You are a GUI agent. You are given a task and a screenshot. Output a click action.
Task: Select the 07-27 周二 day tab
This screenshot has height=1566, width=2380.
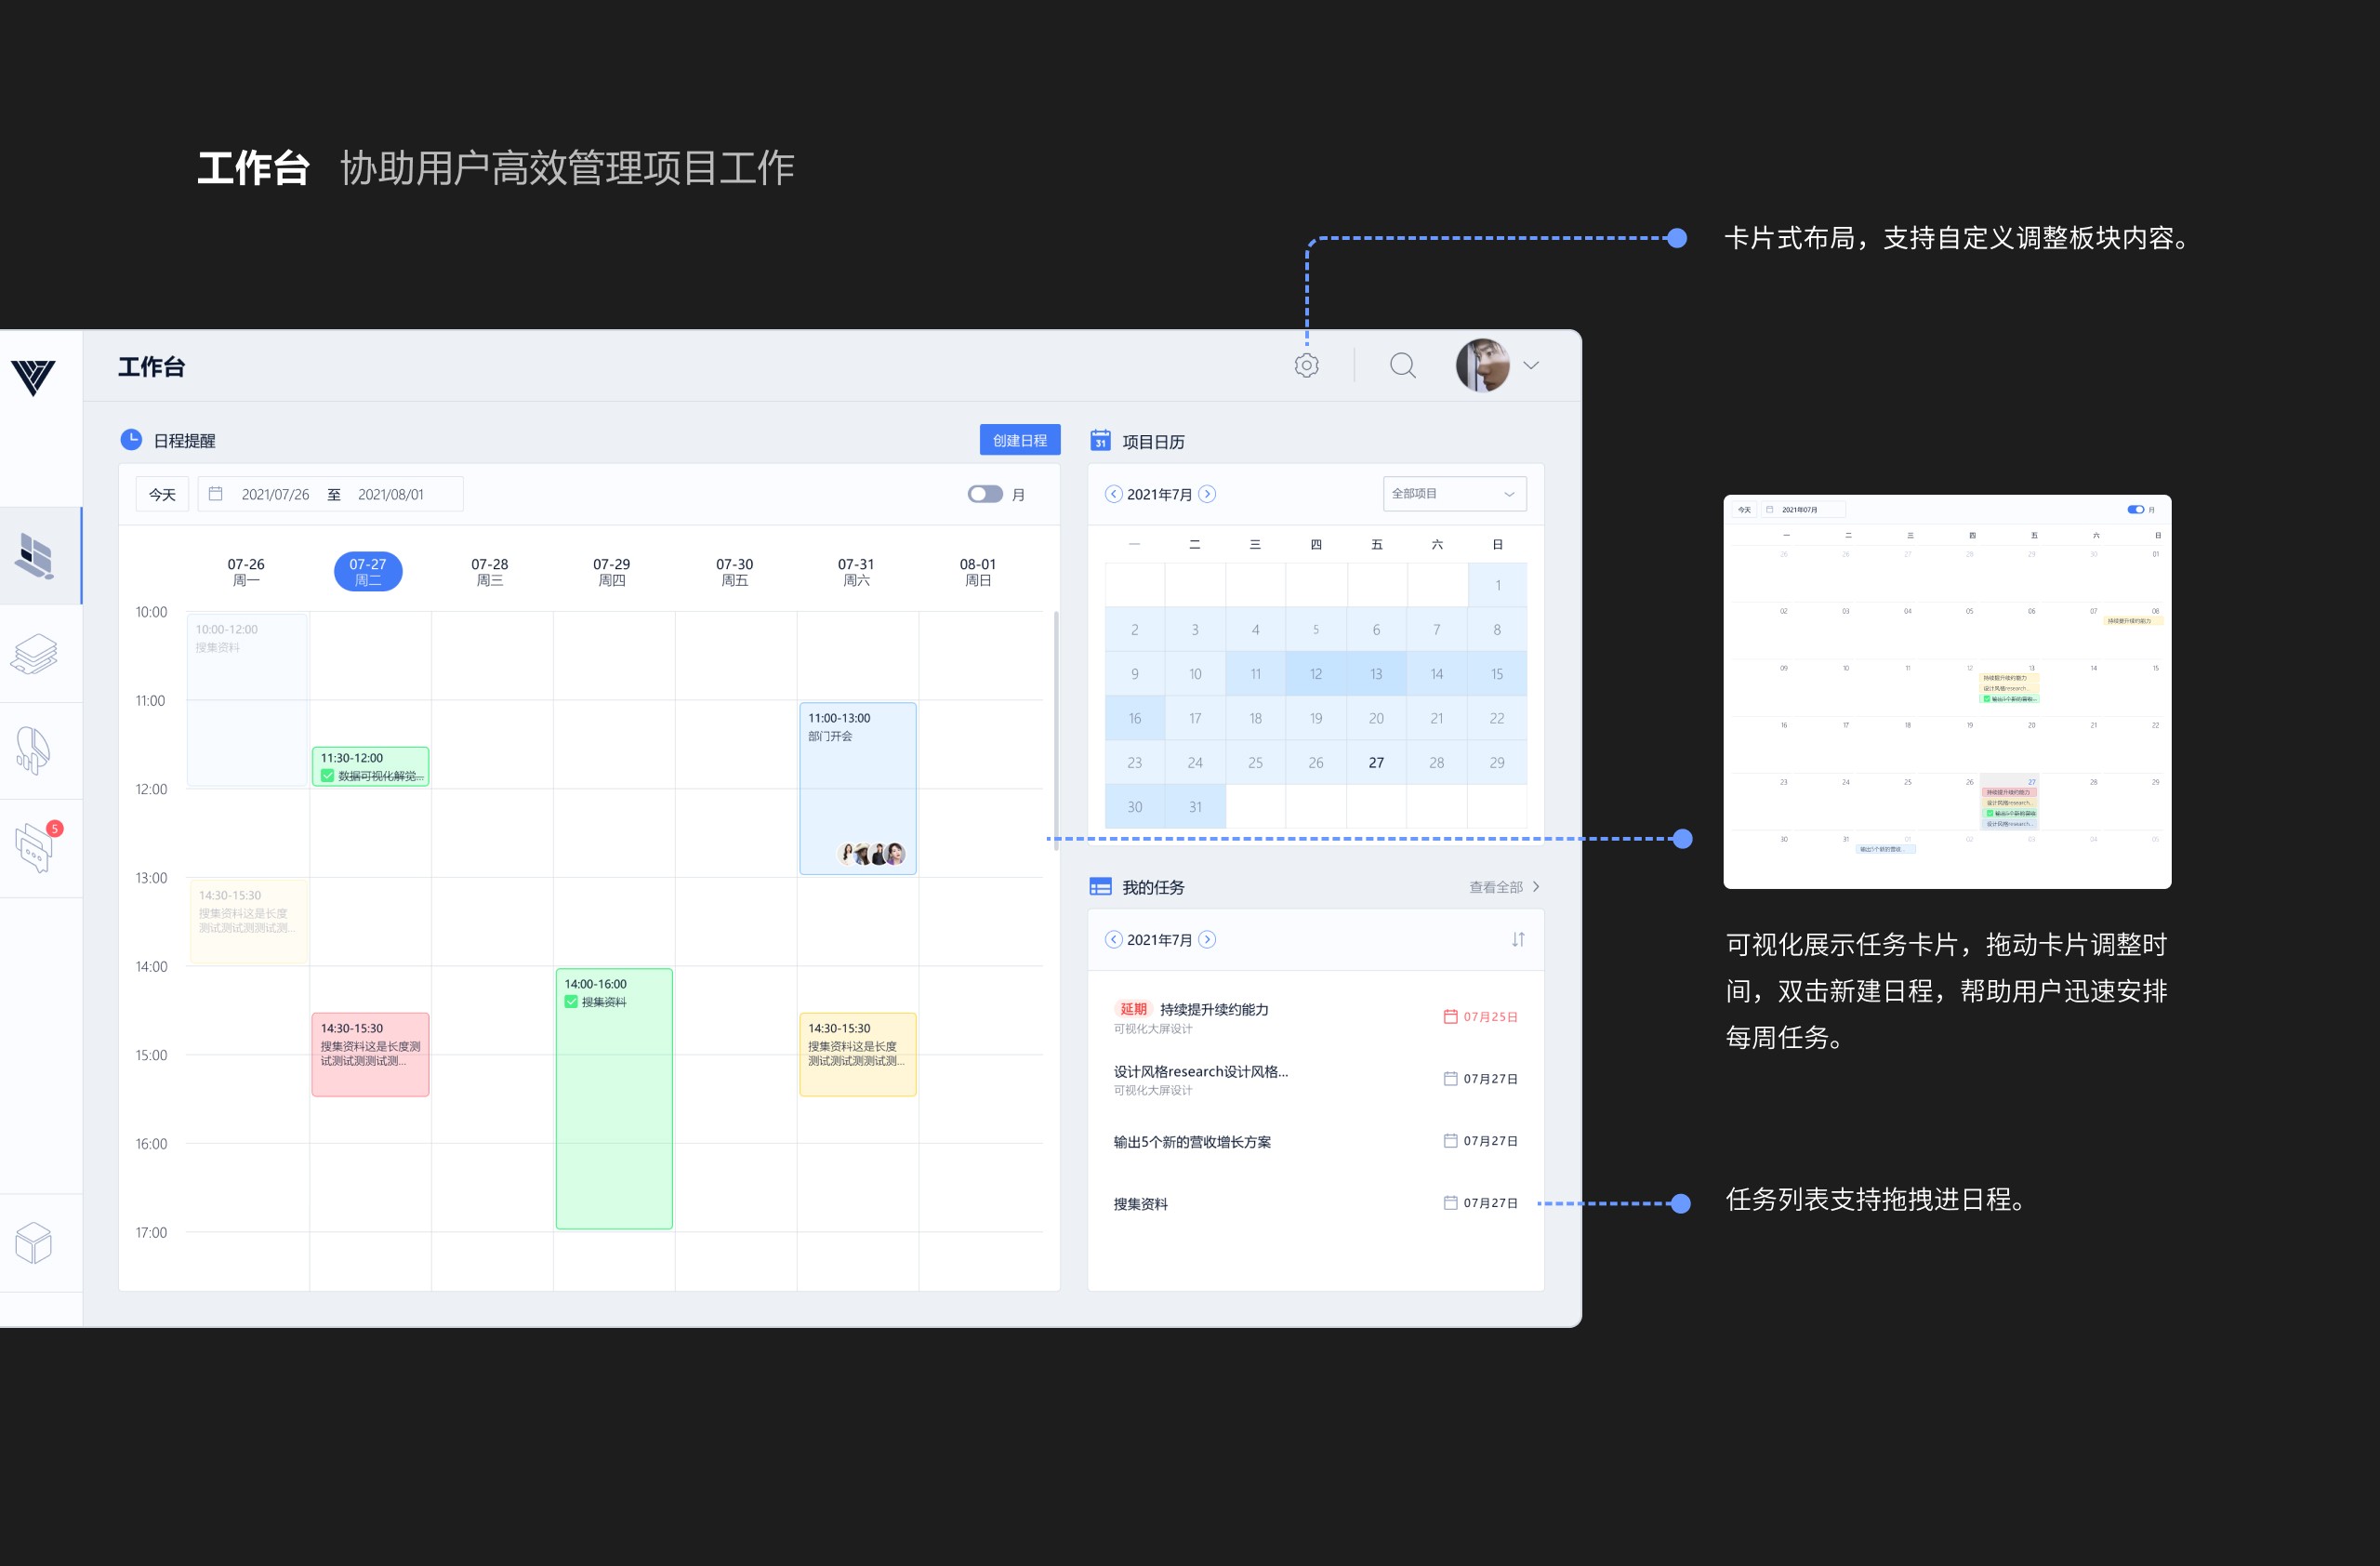[x=368, y=572]
